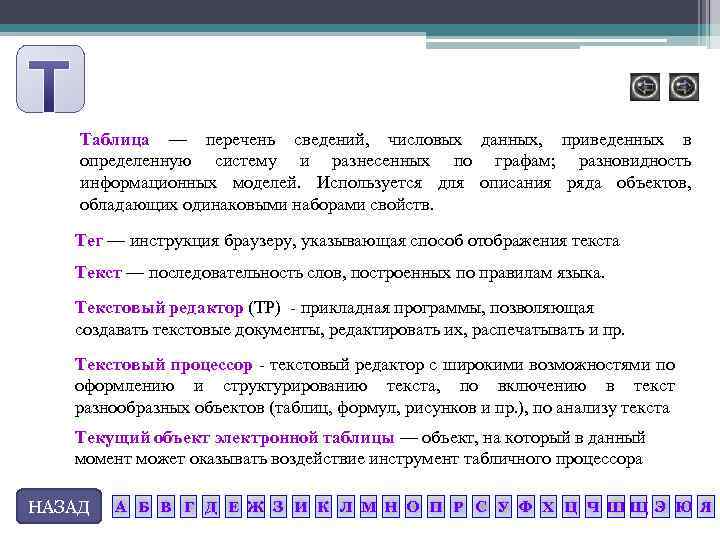The image size is (720, 540).
Task: Select letter Ф in alphabet index
Action: [x=526, y=506]
